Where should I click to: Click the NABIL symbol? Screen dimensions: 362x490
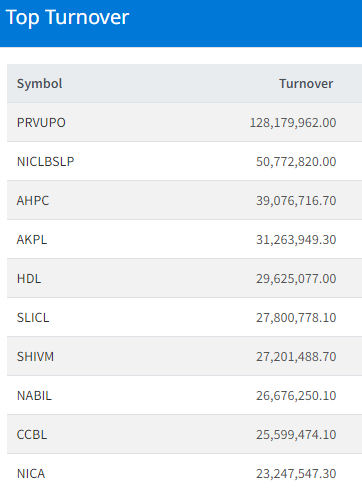34,396
